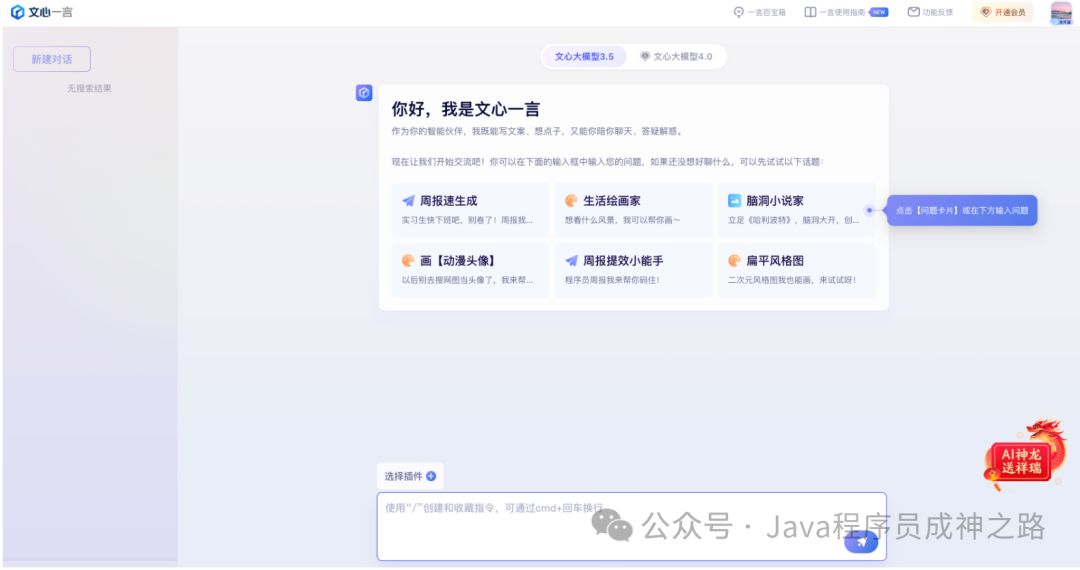The height and width of the screenshot is (570, 1080).
Task: Click the 文心一言 logo in header
Action: coord(41,12)
